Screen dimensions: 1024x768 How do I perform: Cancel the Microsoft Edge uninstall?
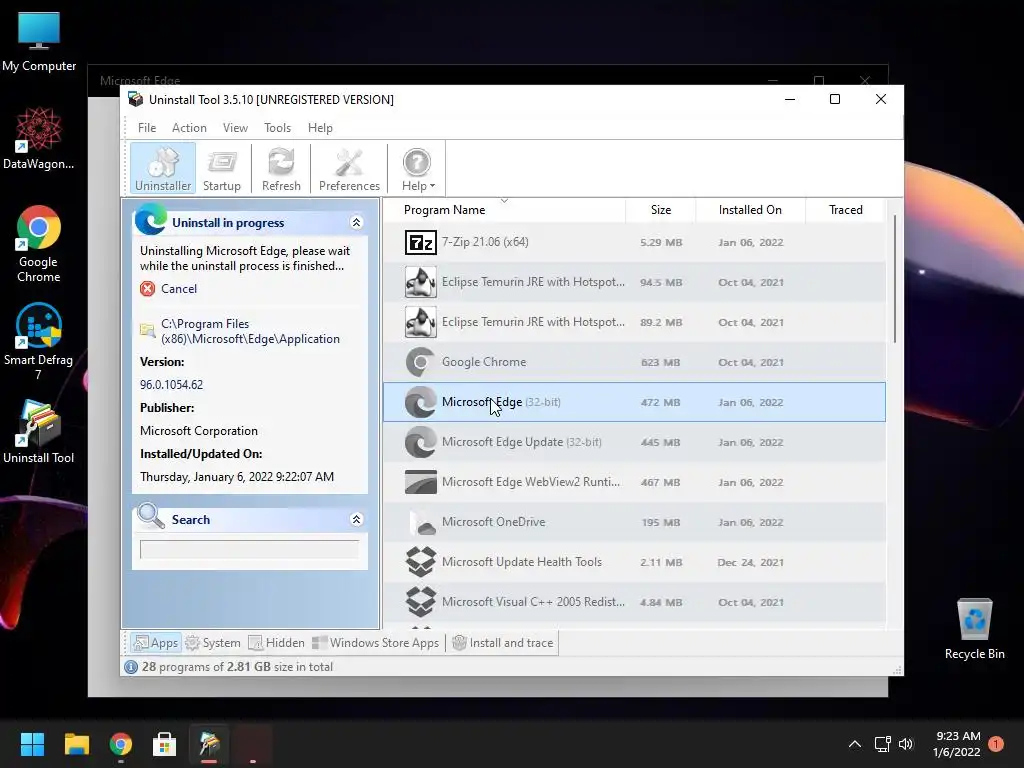coord(178,289)
